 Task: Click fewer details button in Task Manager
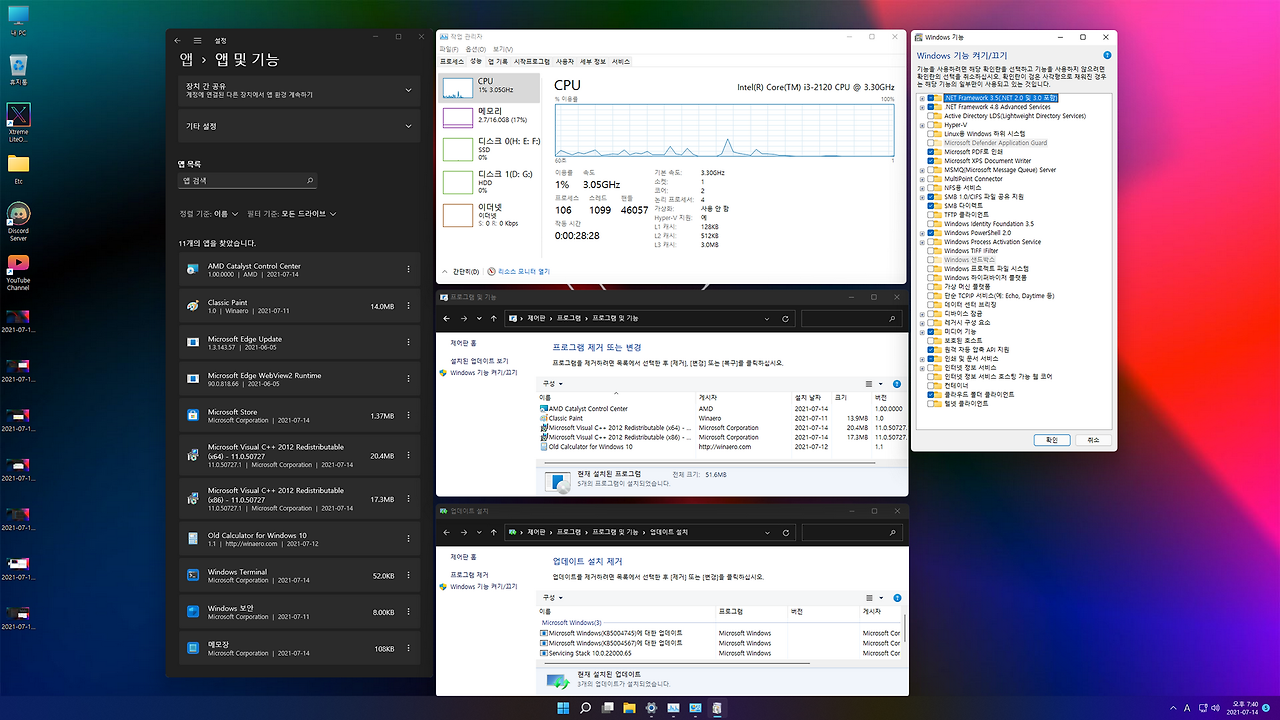461,271
